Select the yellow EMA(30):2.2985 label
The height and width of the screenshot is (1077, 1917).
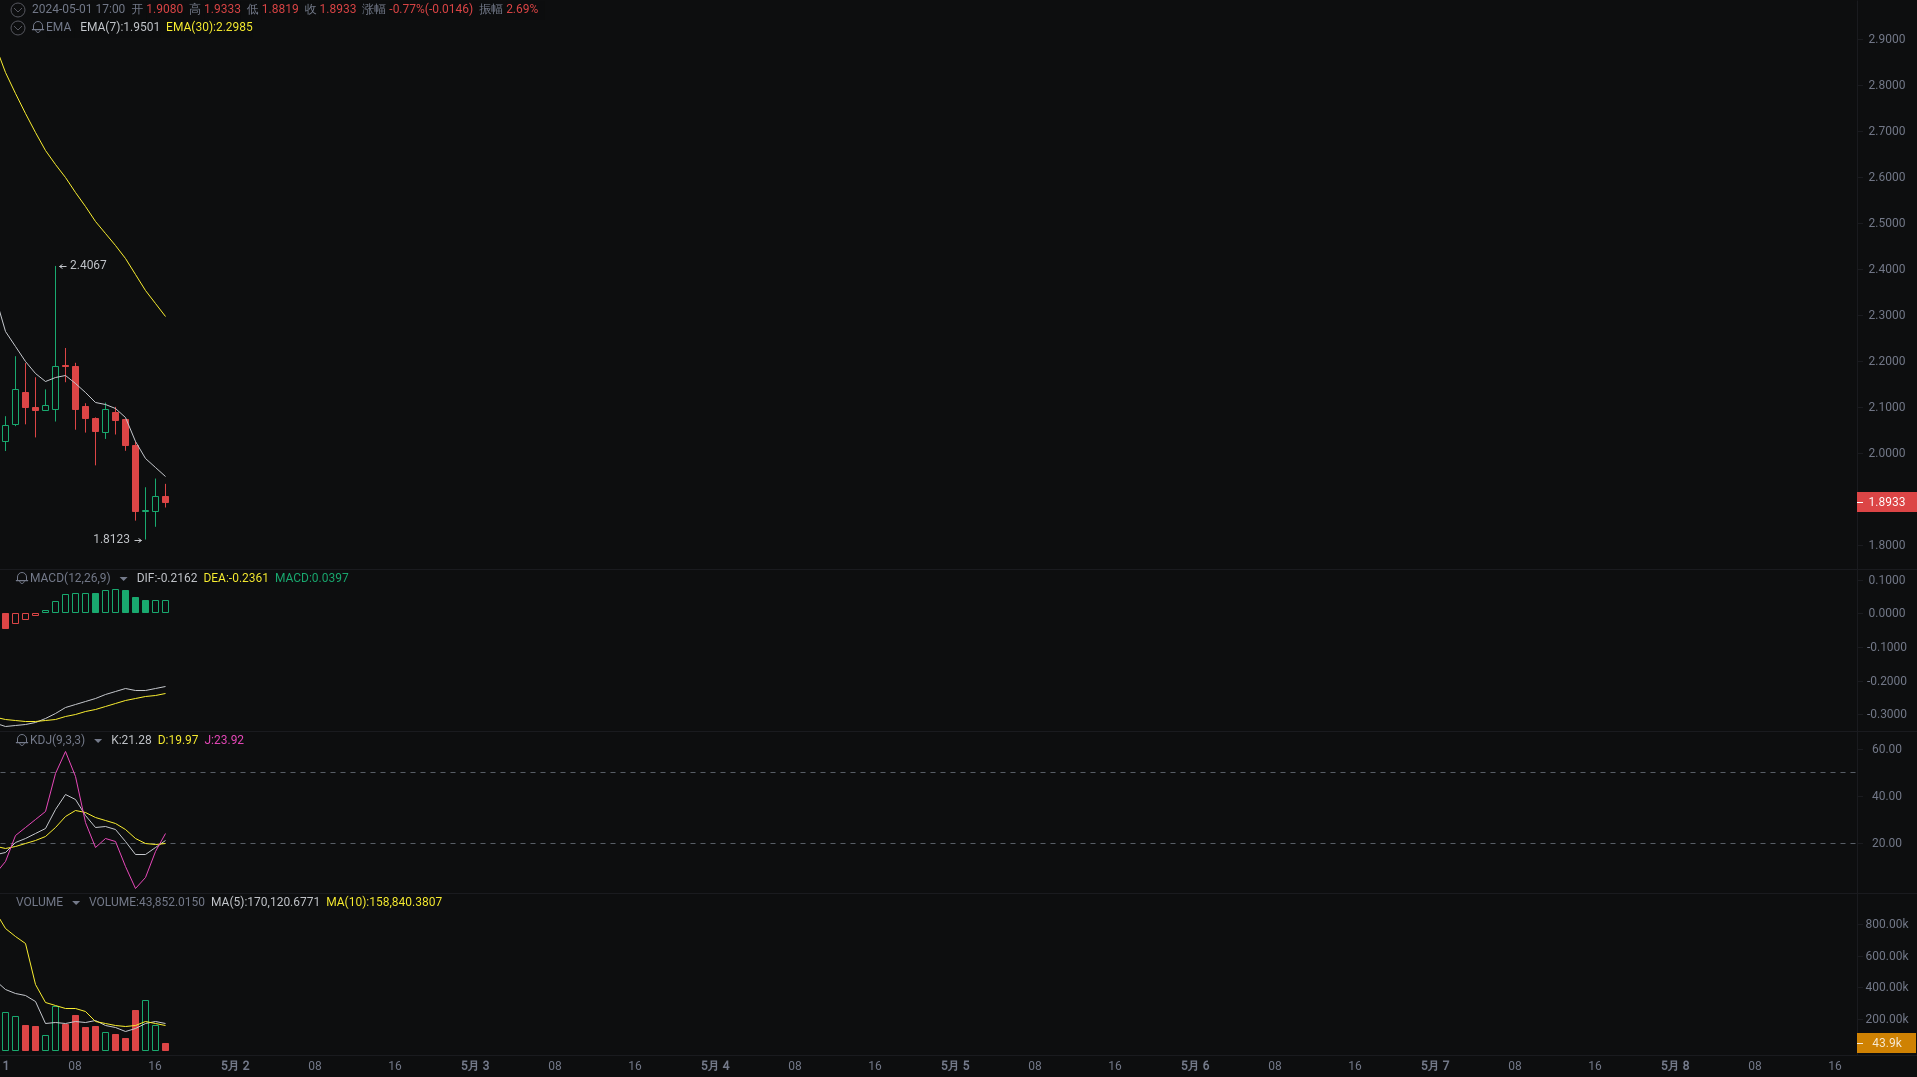pos(210,27)
